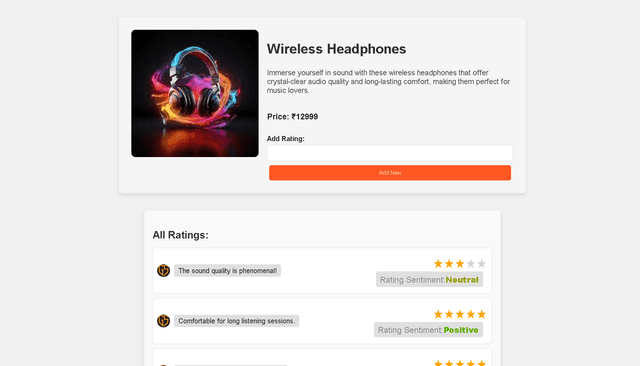The height and width of the screenshot is (366, 640).
Task: Select third star of the phenomenal review
Action: coord(460,264)
